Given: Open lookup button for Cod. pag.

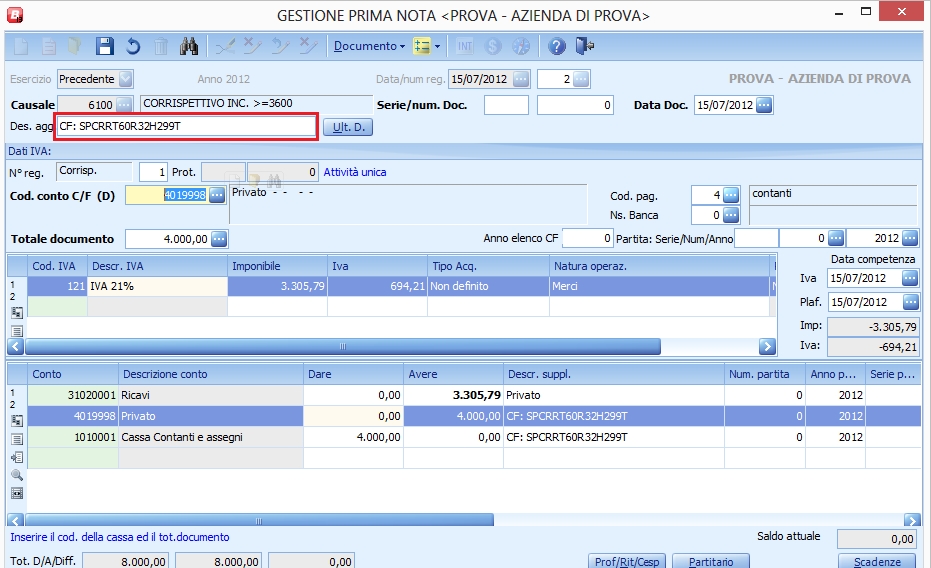Looking at the screenshot, I should tap(731, 195).
